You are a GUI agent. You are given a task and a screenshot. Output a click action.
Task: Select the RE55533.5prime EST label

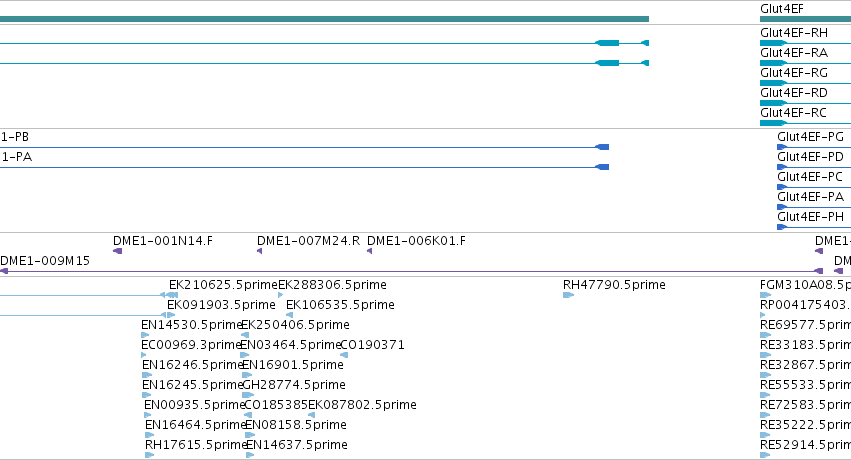tap(805, 385)
